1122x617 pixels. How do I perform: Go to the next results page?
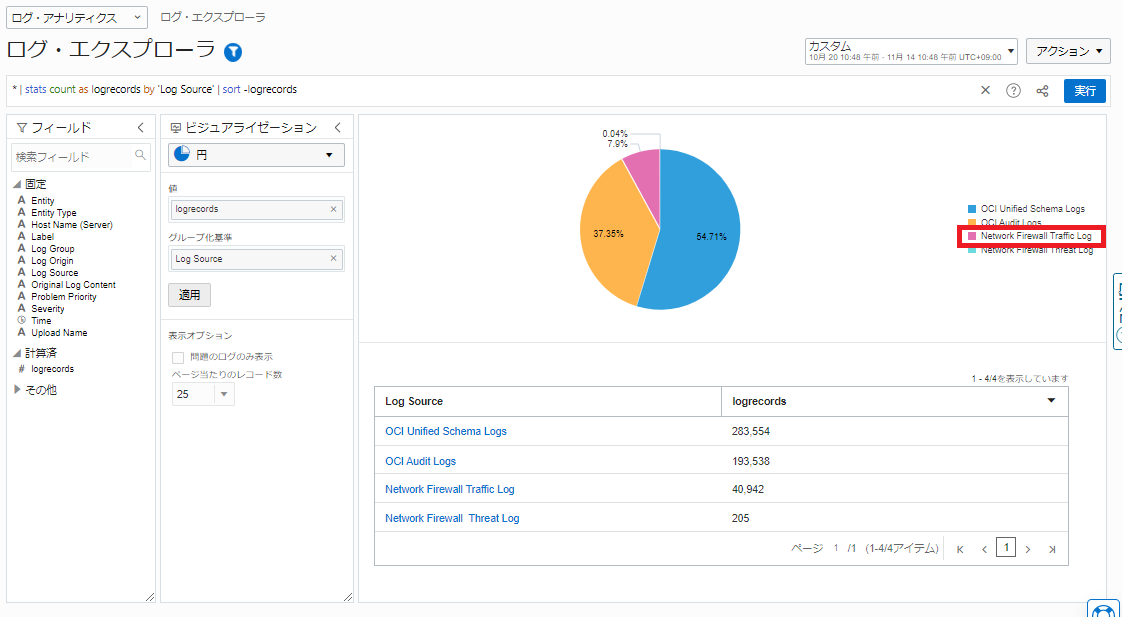pyautogui.click(x=1028, y=549)
